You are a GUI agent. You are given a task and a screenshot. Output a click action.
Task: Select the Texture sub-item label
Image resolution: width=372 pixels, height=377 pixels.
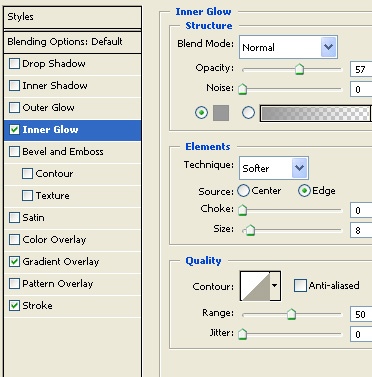tap(52, 195)
